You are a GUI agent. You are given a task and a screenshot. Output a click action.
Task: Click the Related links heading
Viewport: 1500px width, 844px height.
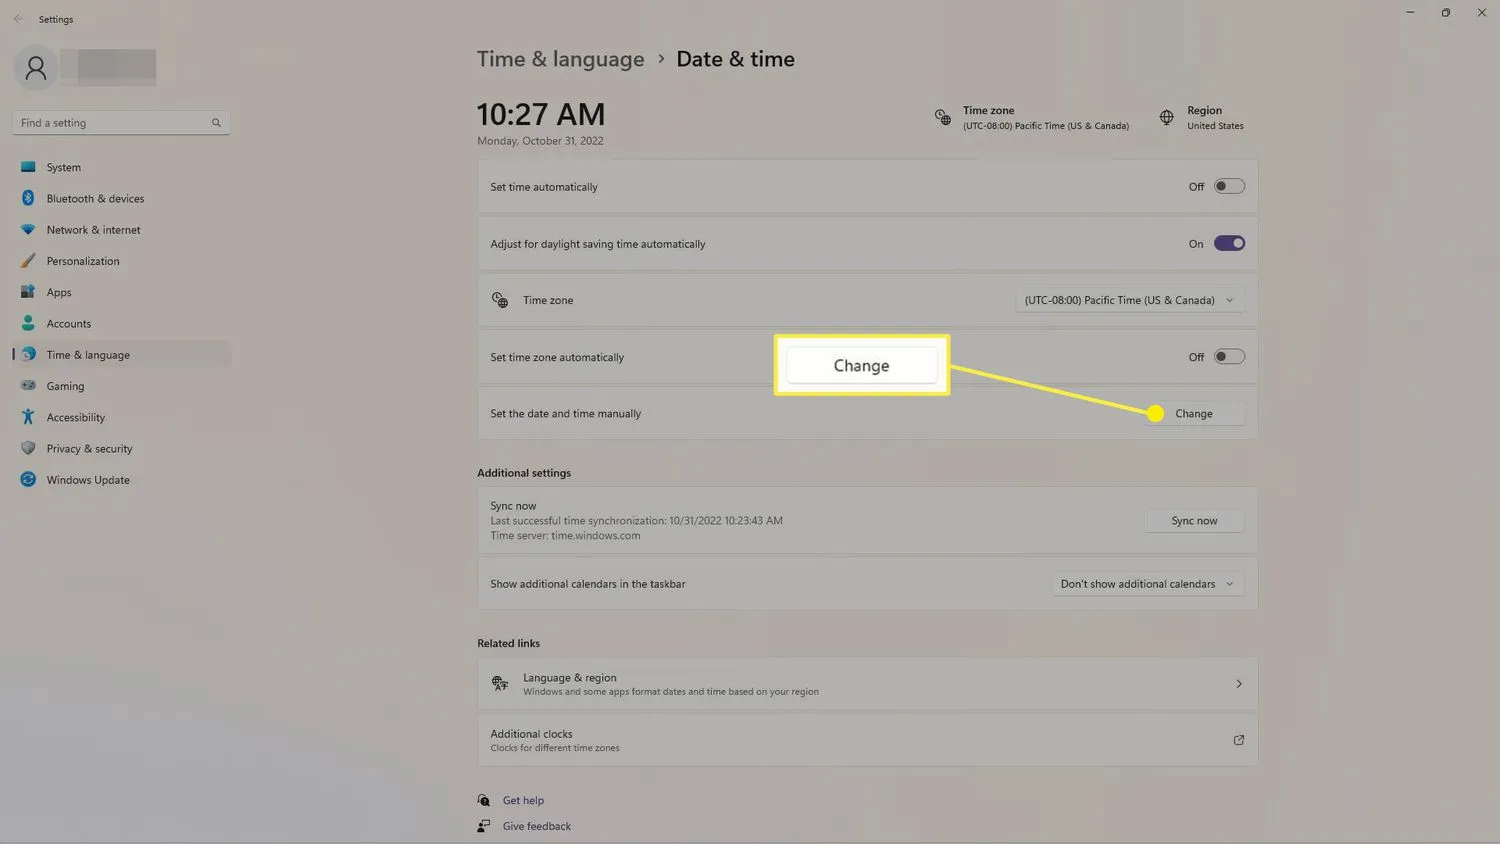[508, 643]
